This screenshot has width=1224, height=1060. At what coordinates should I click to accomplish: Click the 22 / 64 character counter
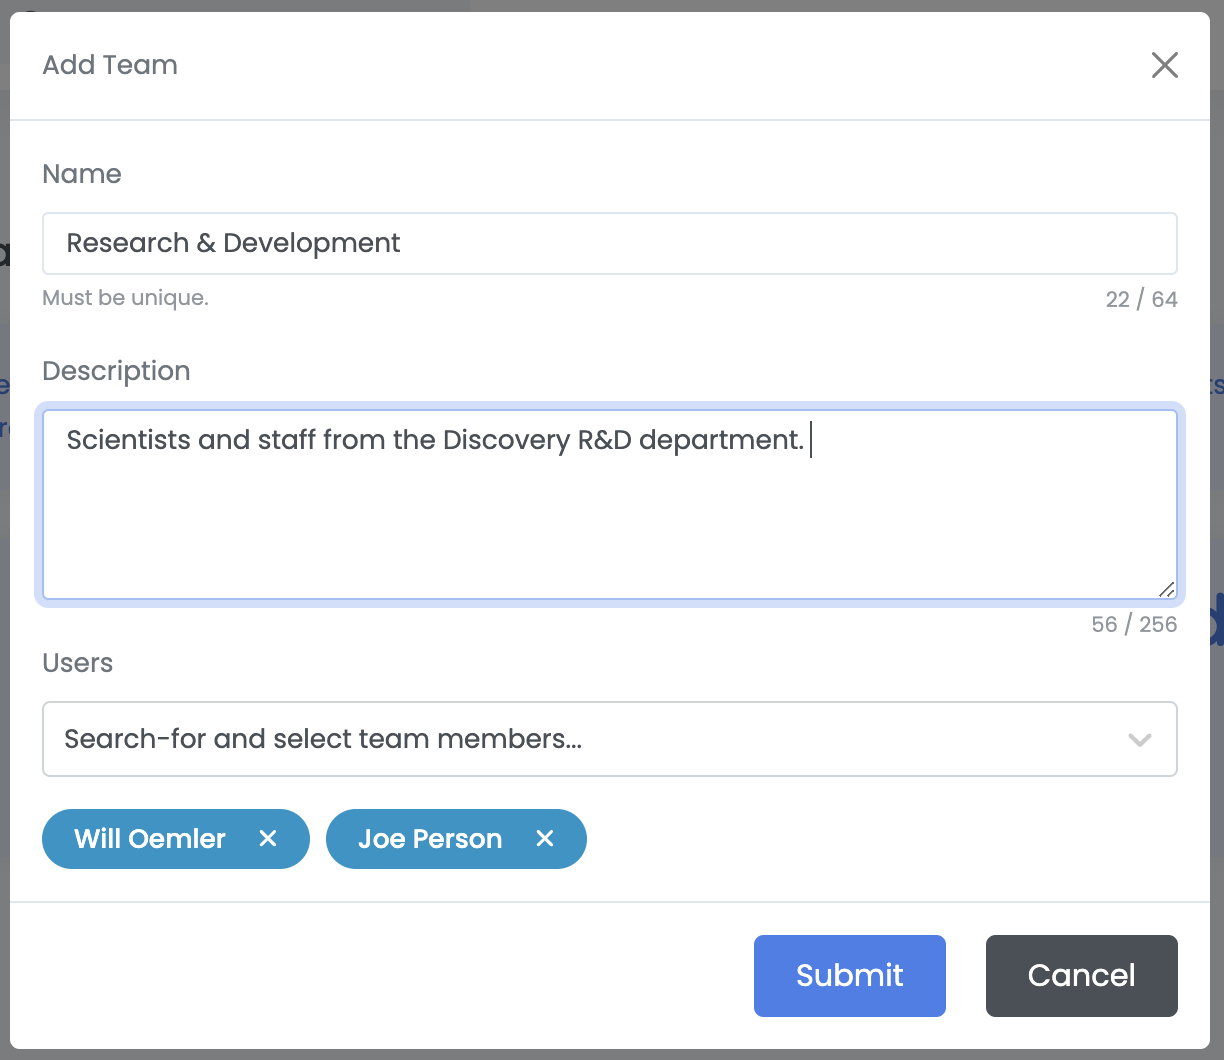(x=1141, y=300)
